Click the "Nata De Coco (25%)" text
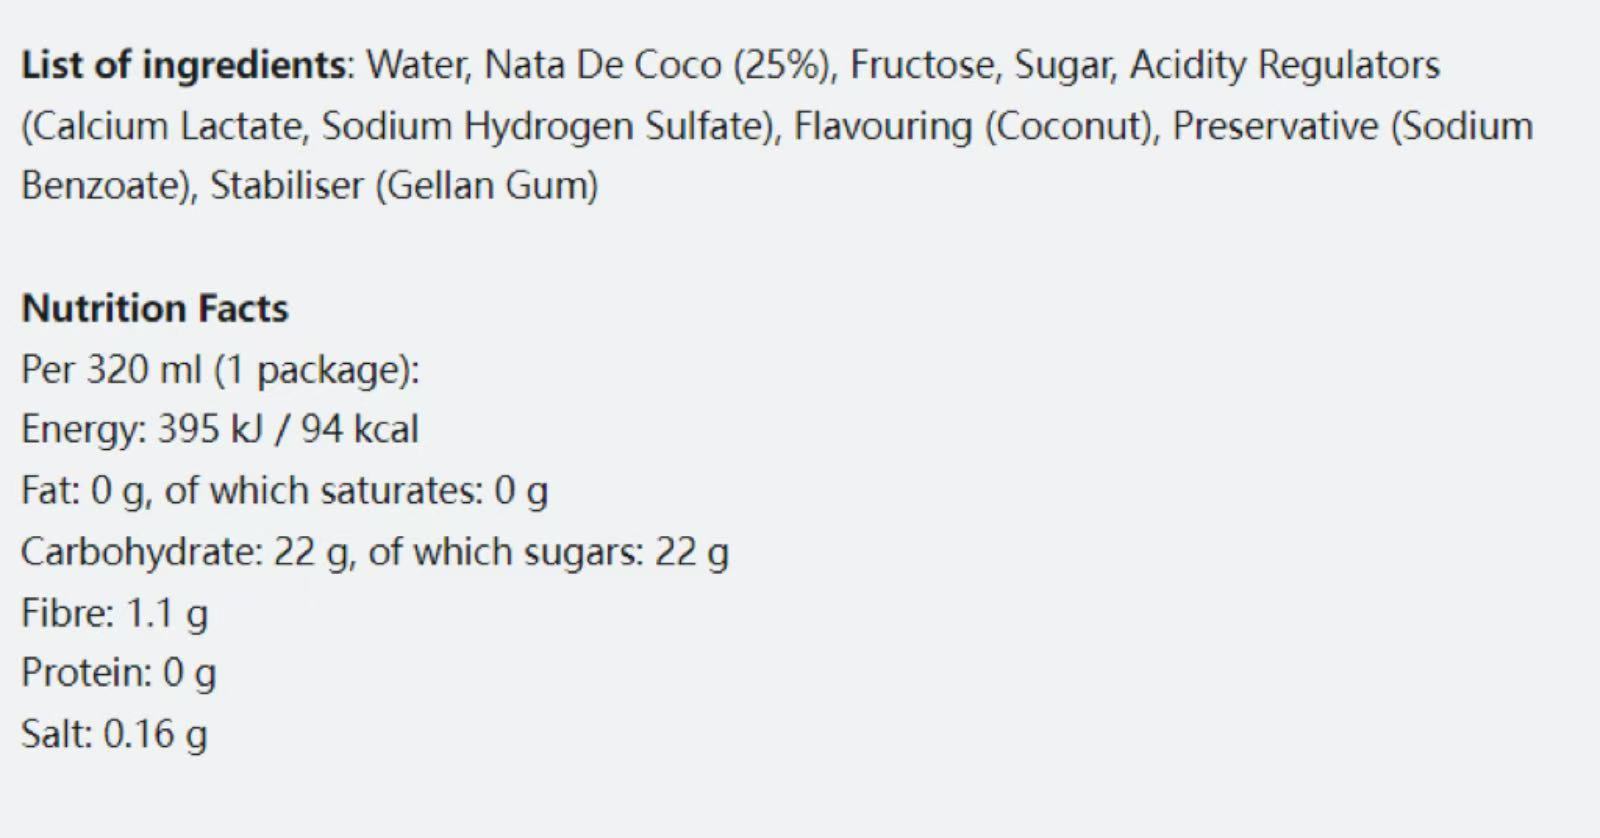The image size is (1600, 838). point(658,65)
